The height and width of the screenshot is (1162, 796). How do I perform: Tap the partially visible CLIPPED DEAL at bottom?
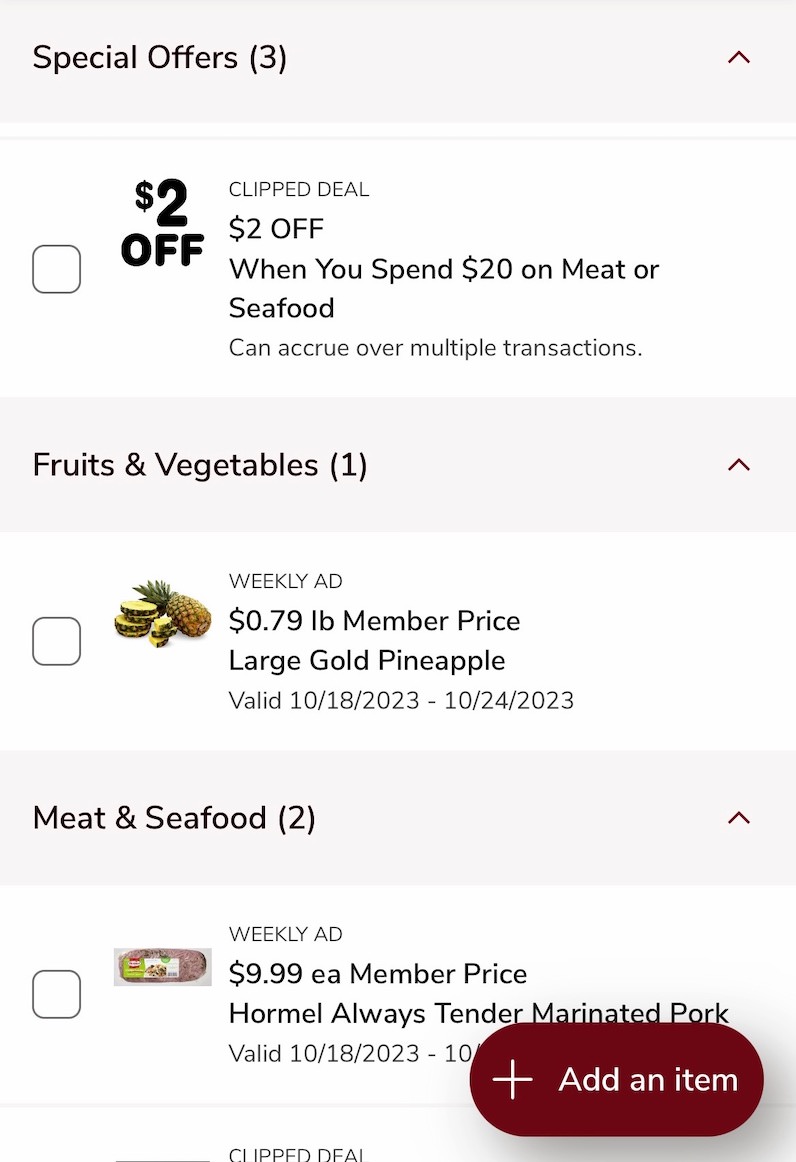click(x=299, y=1154)
